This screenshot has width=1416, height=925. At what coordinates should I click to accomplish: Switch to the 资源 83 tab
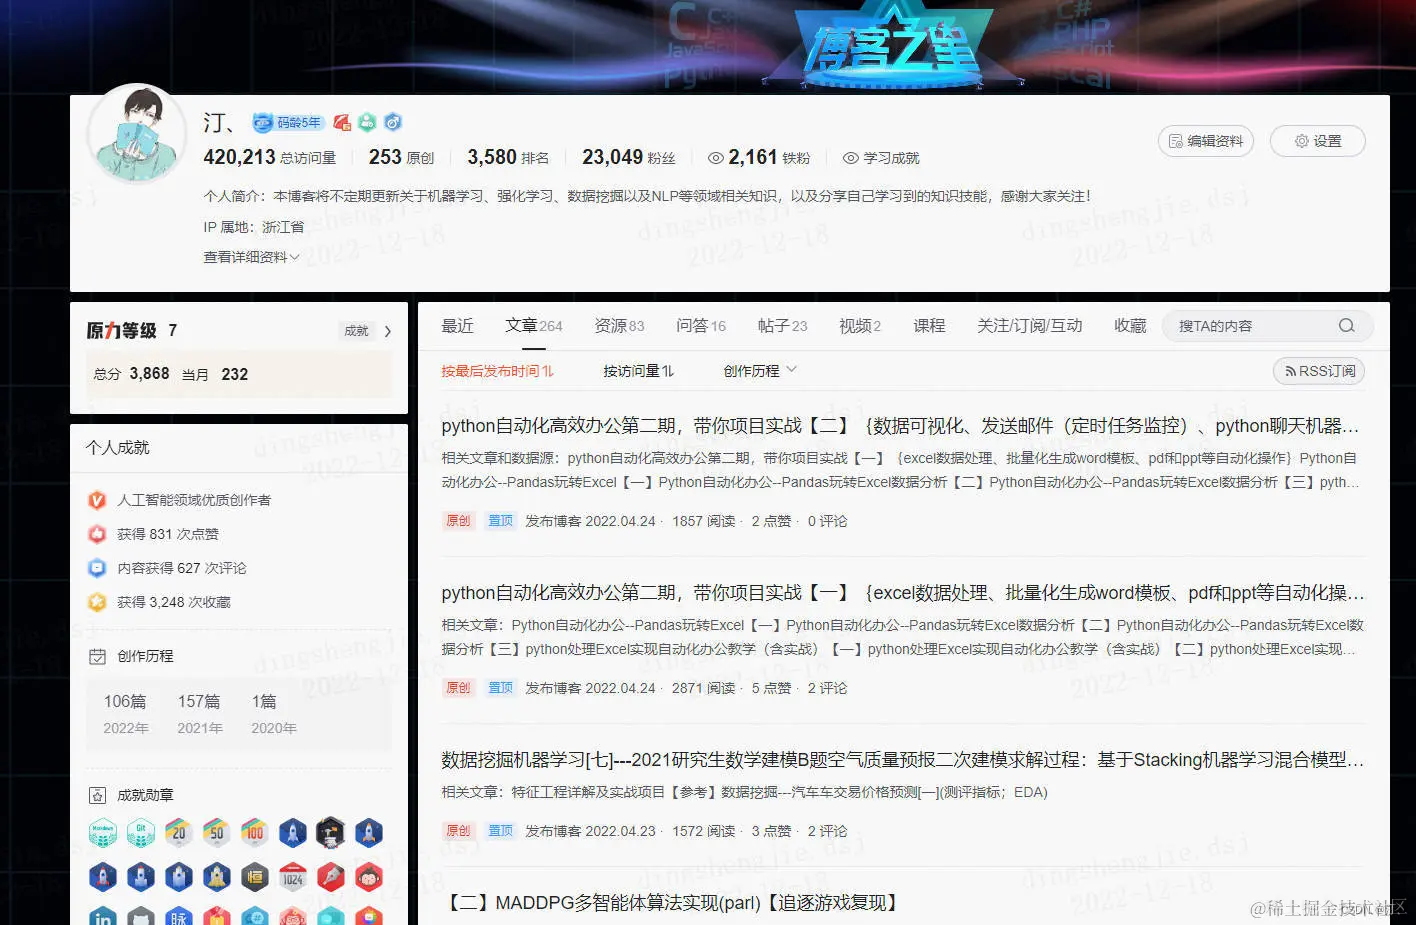click(x=619, y=326)
